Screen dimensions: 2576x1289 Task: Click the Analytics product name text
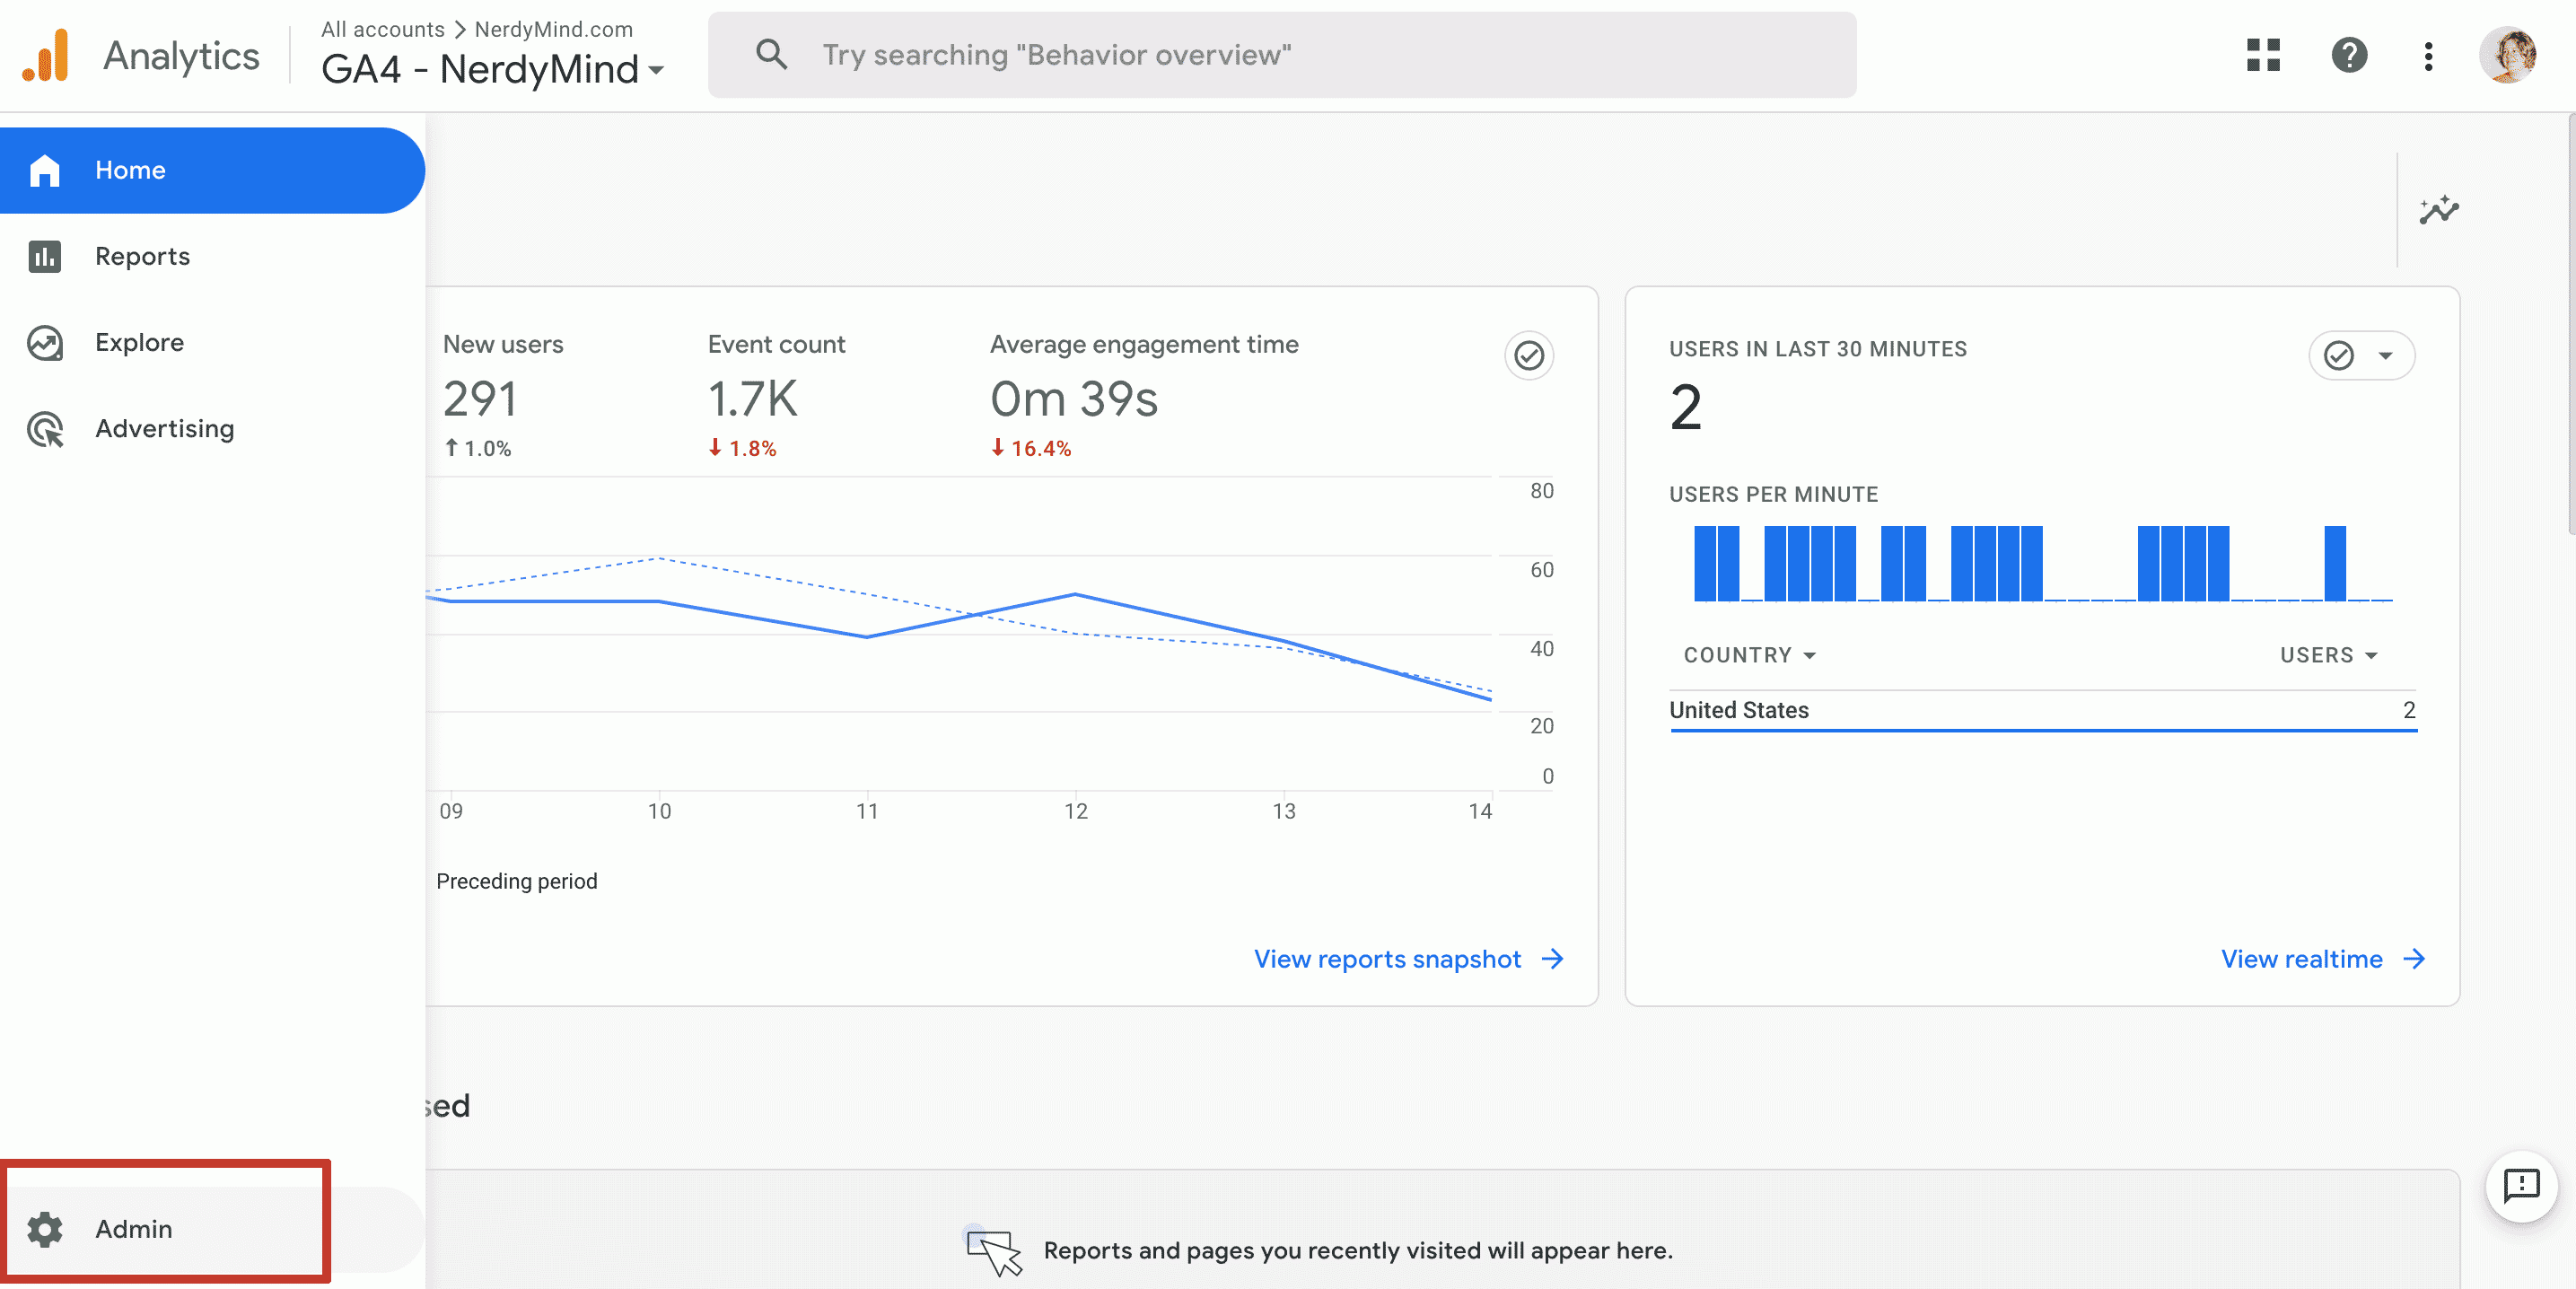coord(181,56)
